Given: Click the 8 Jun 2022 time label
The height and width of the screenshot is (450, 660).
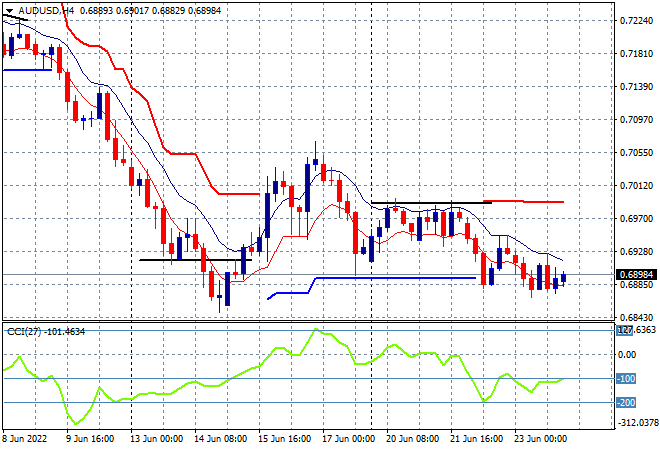Looking at the screenshot, I should 25,439.
